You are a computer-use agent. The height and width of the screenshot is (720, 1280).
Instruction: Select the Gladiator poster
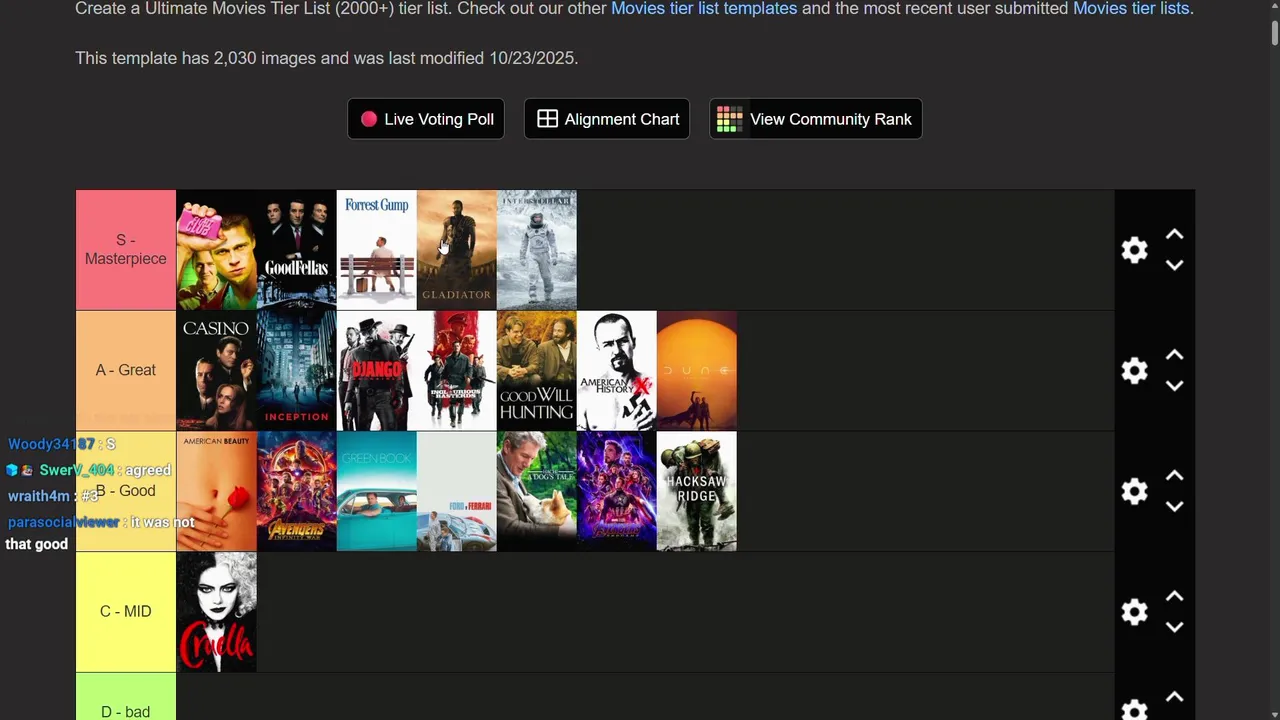456,250
